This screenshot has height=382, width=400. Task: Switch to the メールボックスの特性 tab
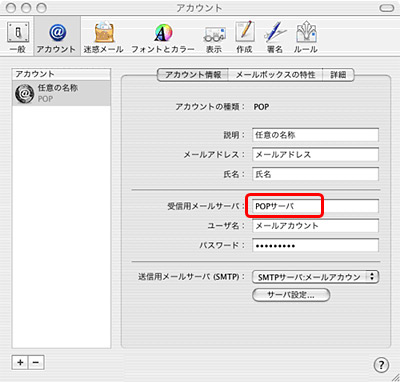[x=275, y=75]
